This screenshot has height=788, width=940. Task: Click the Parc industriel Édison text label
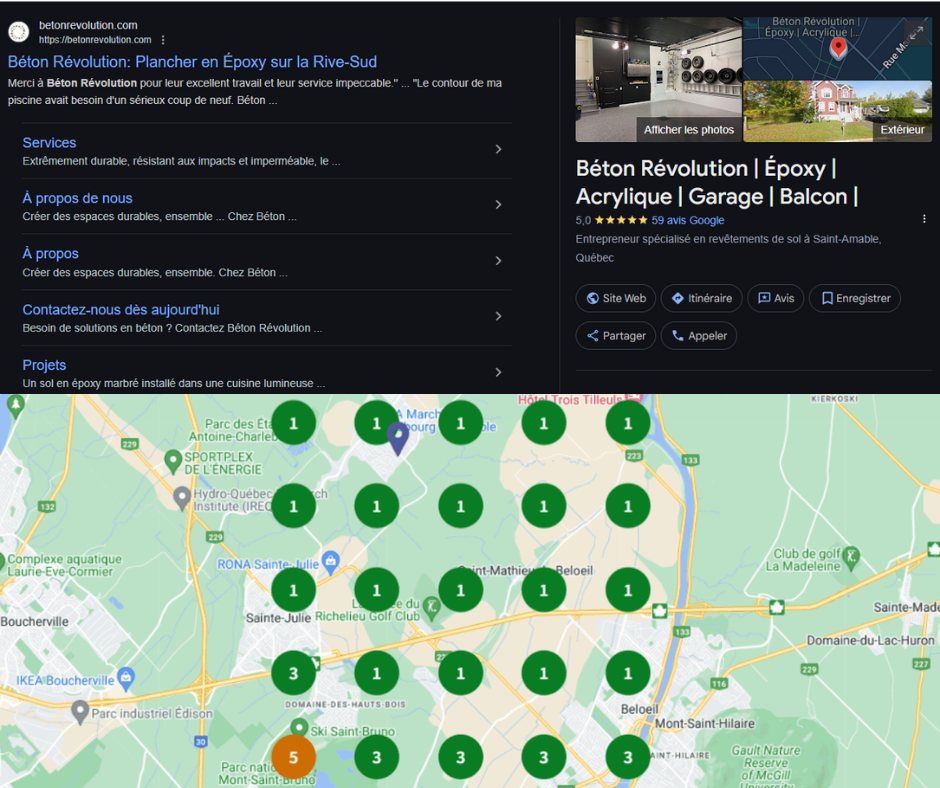coord(152,714)
